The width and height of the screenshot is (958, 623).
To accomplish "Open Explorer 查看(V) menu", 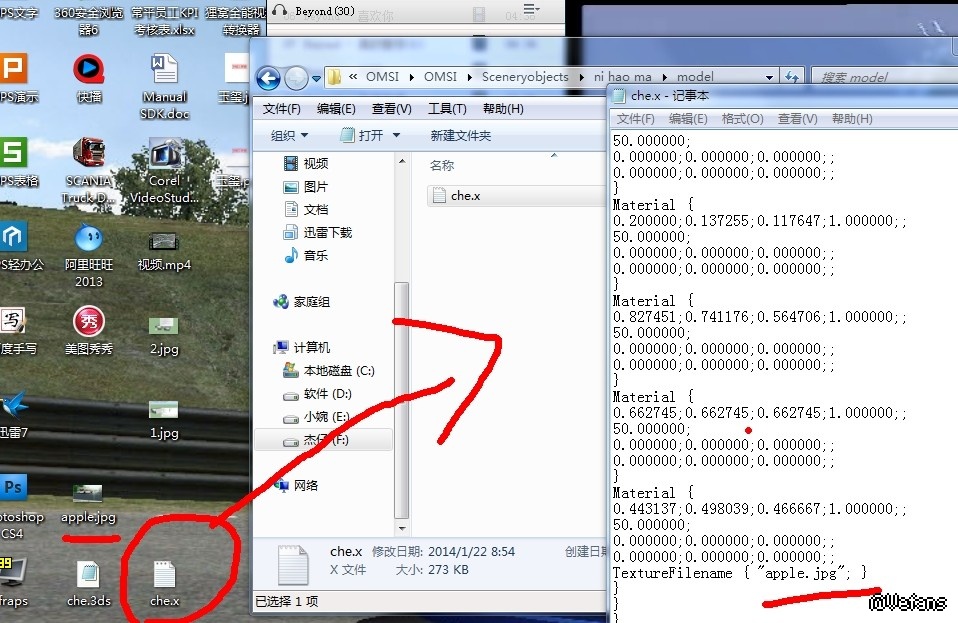I will 392,109.
